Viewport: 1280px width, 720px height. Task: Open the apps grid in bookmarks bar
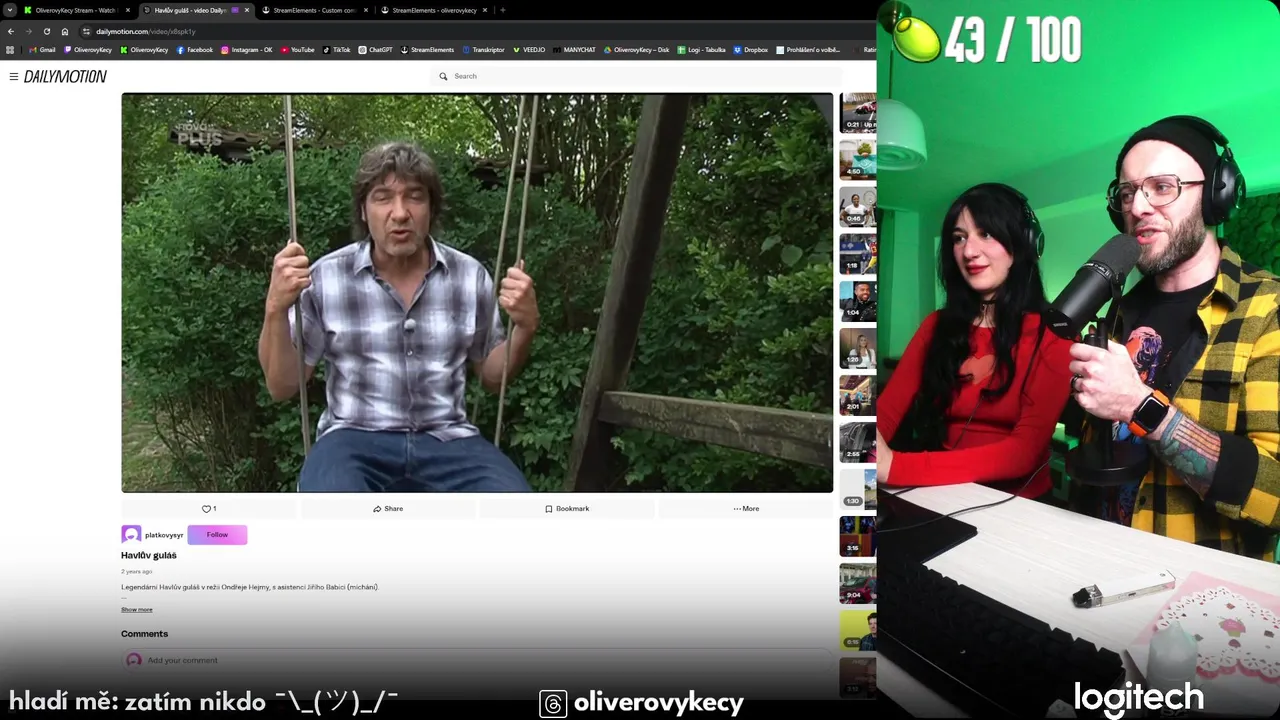tap(10, 49)
